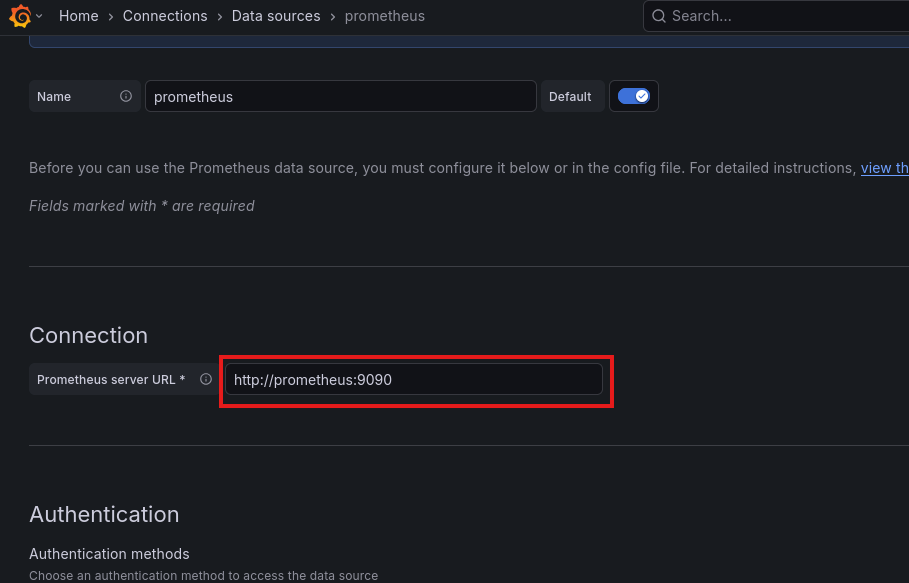Viewport: 909px width, 583px height.
Task: Click the Name field label
Action: (54, 97)
